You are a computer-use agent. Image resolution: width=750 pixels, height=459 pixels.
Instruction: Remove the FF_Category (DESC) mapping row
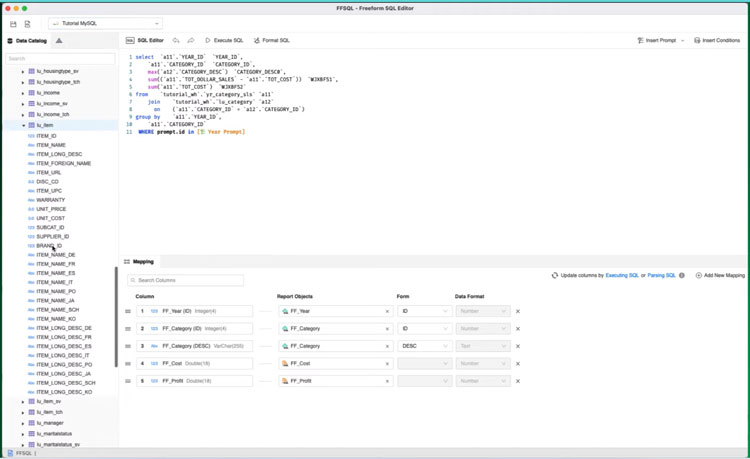(518, 346)
